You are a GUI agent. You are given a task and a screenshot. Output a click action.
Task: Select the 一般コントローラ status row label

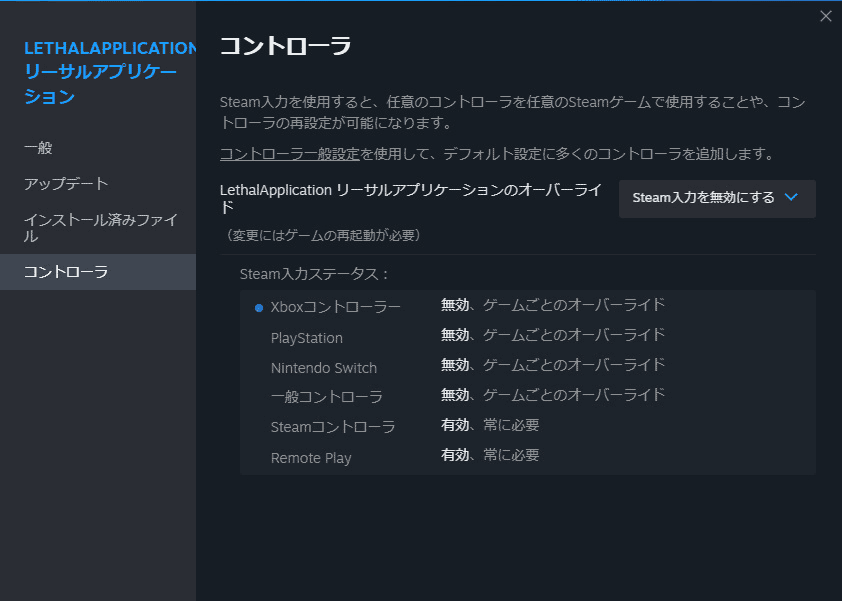326,397
